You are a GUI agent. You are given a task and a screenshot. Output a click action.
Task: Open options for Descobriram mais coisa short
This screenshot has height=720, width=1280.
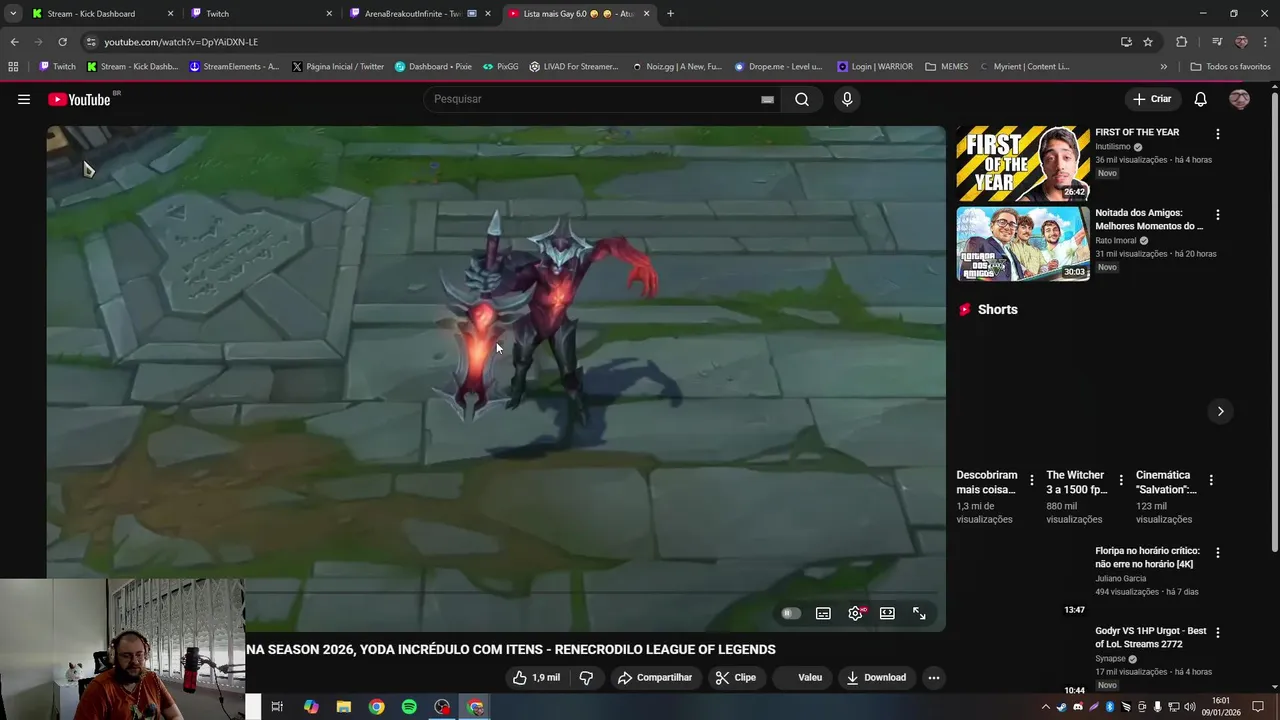pyautogui.click(x=1032, y=480)
